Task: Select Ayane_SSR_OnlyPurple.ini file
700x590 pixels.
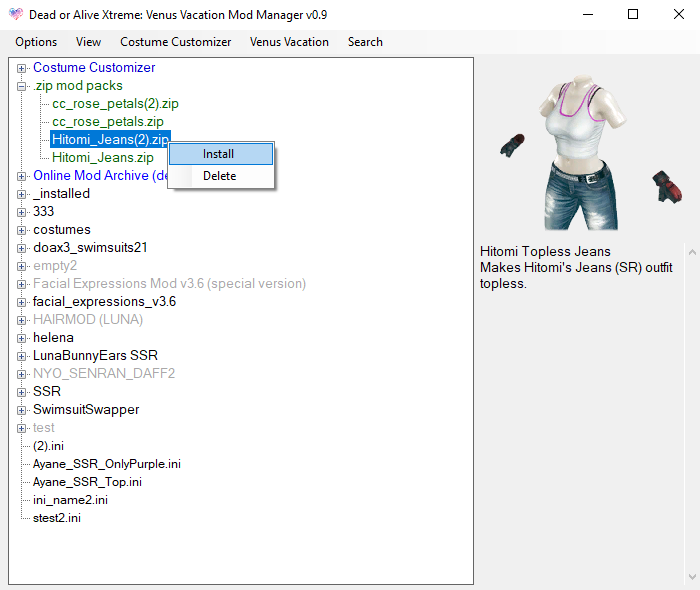Action: [107, 464]
